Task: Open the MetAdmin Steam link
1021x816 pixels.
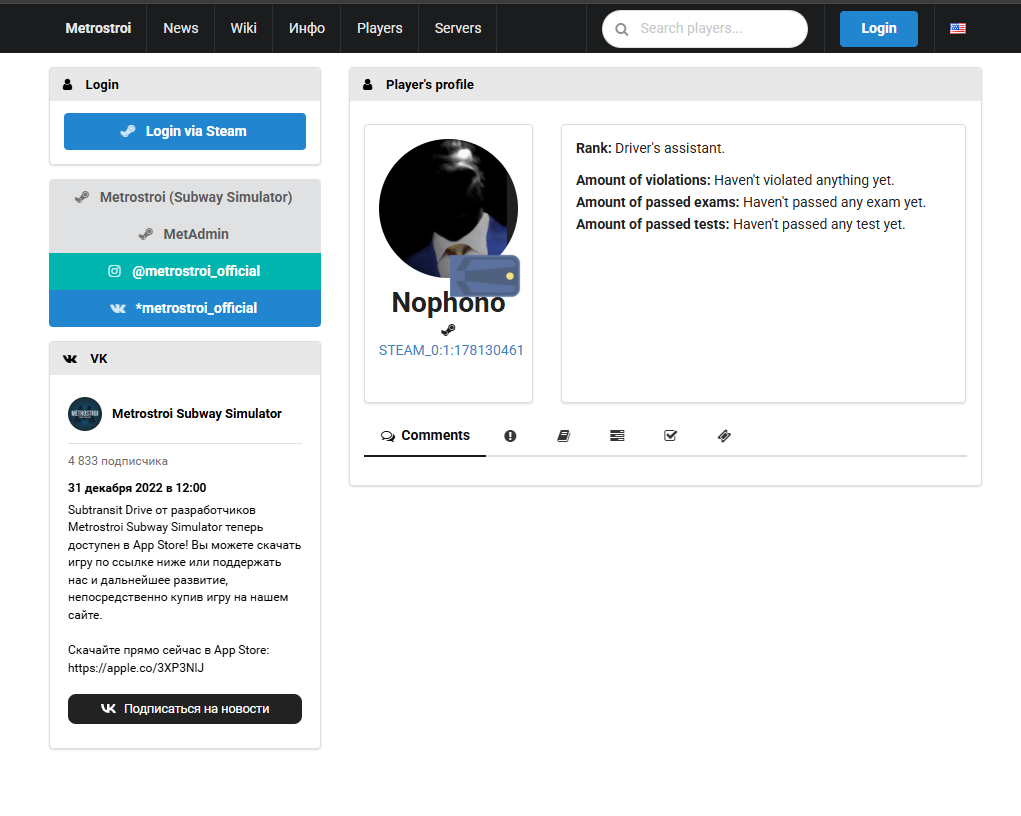Action: point(185,234)
